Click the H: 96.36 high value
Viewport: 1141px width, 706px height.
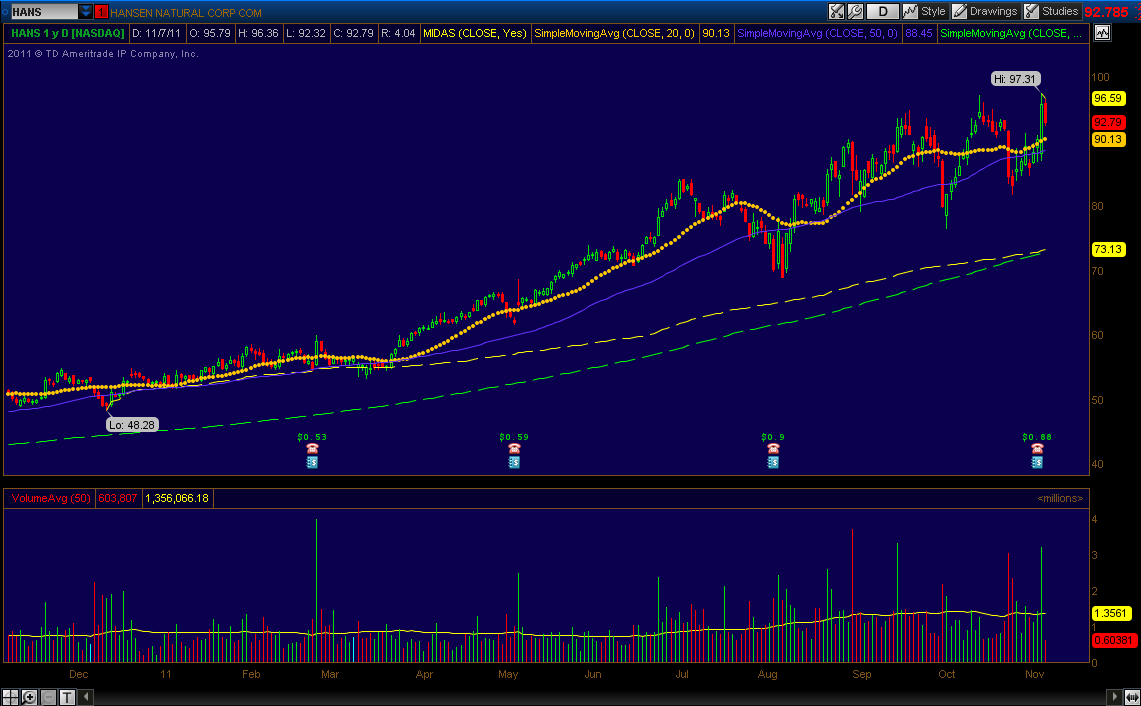point(258,33)
